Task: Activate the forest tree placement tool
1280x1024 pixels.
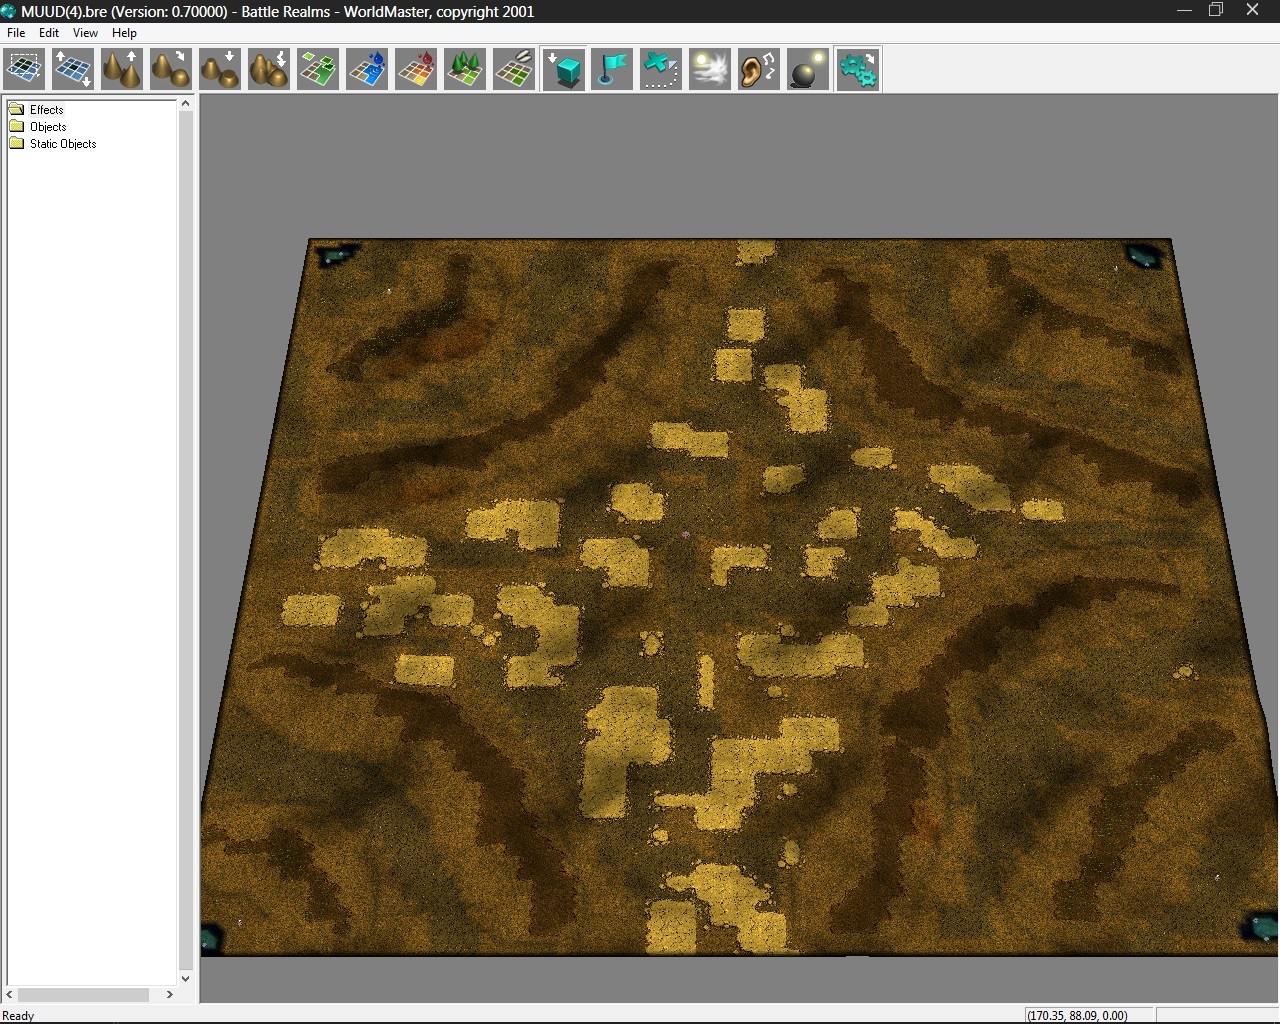Action: pyautogui.click(x=465, y=70)
